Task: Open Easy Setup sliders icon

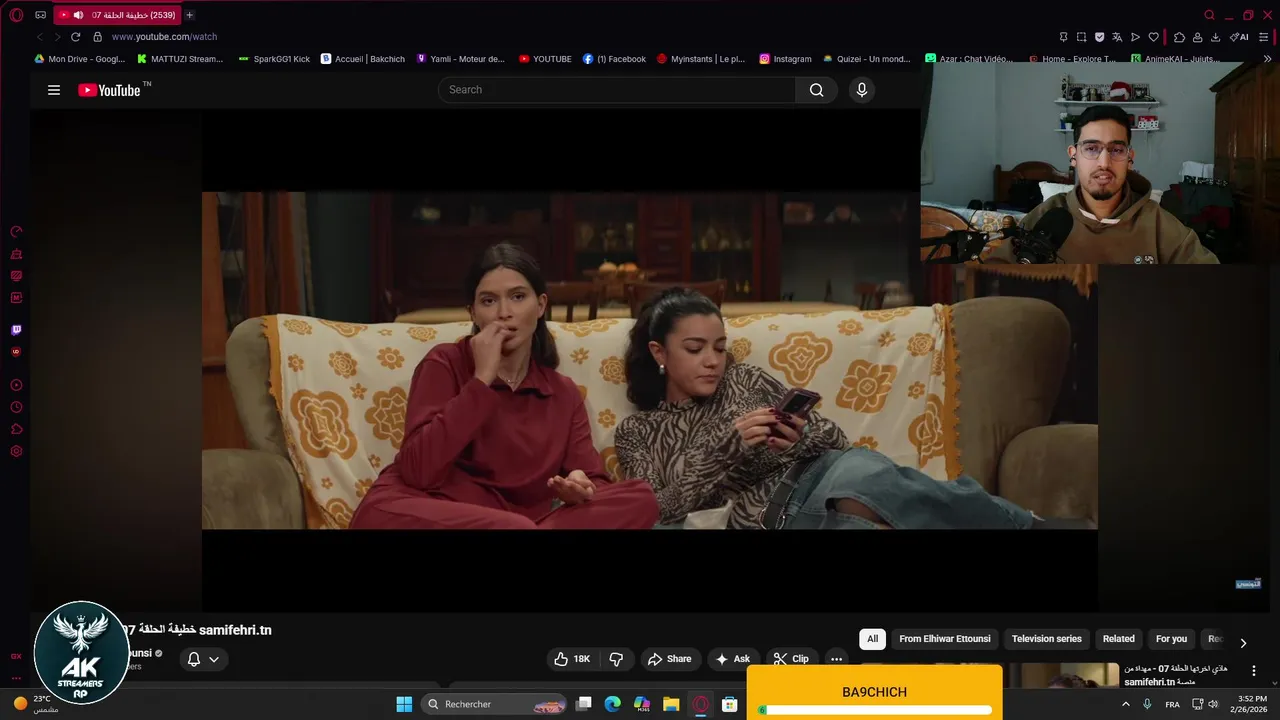Action: click(x=1265, y=37)
